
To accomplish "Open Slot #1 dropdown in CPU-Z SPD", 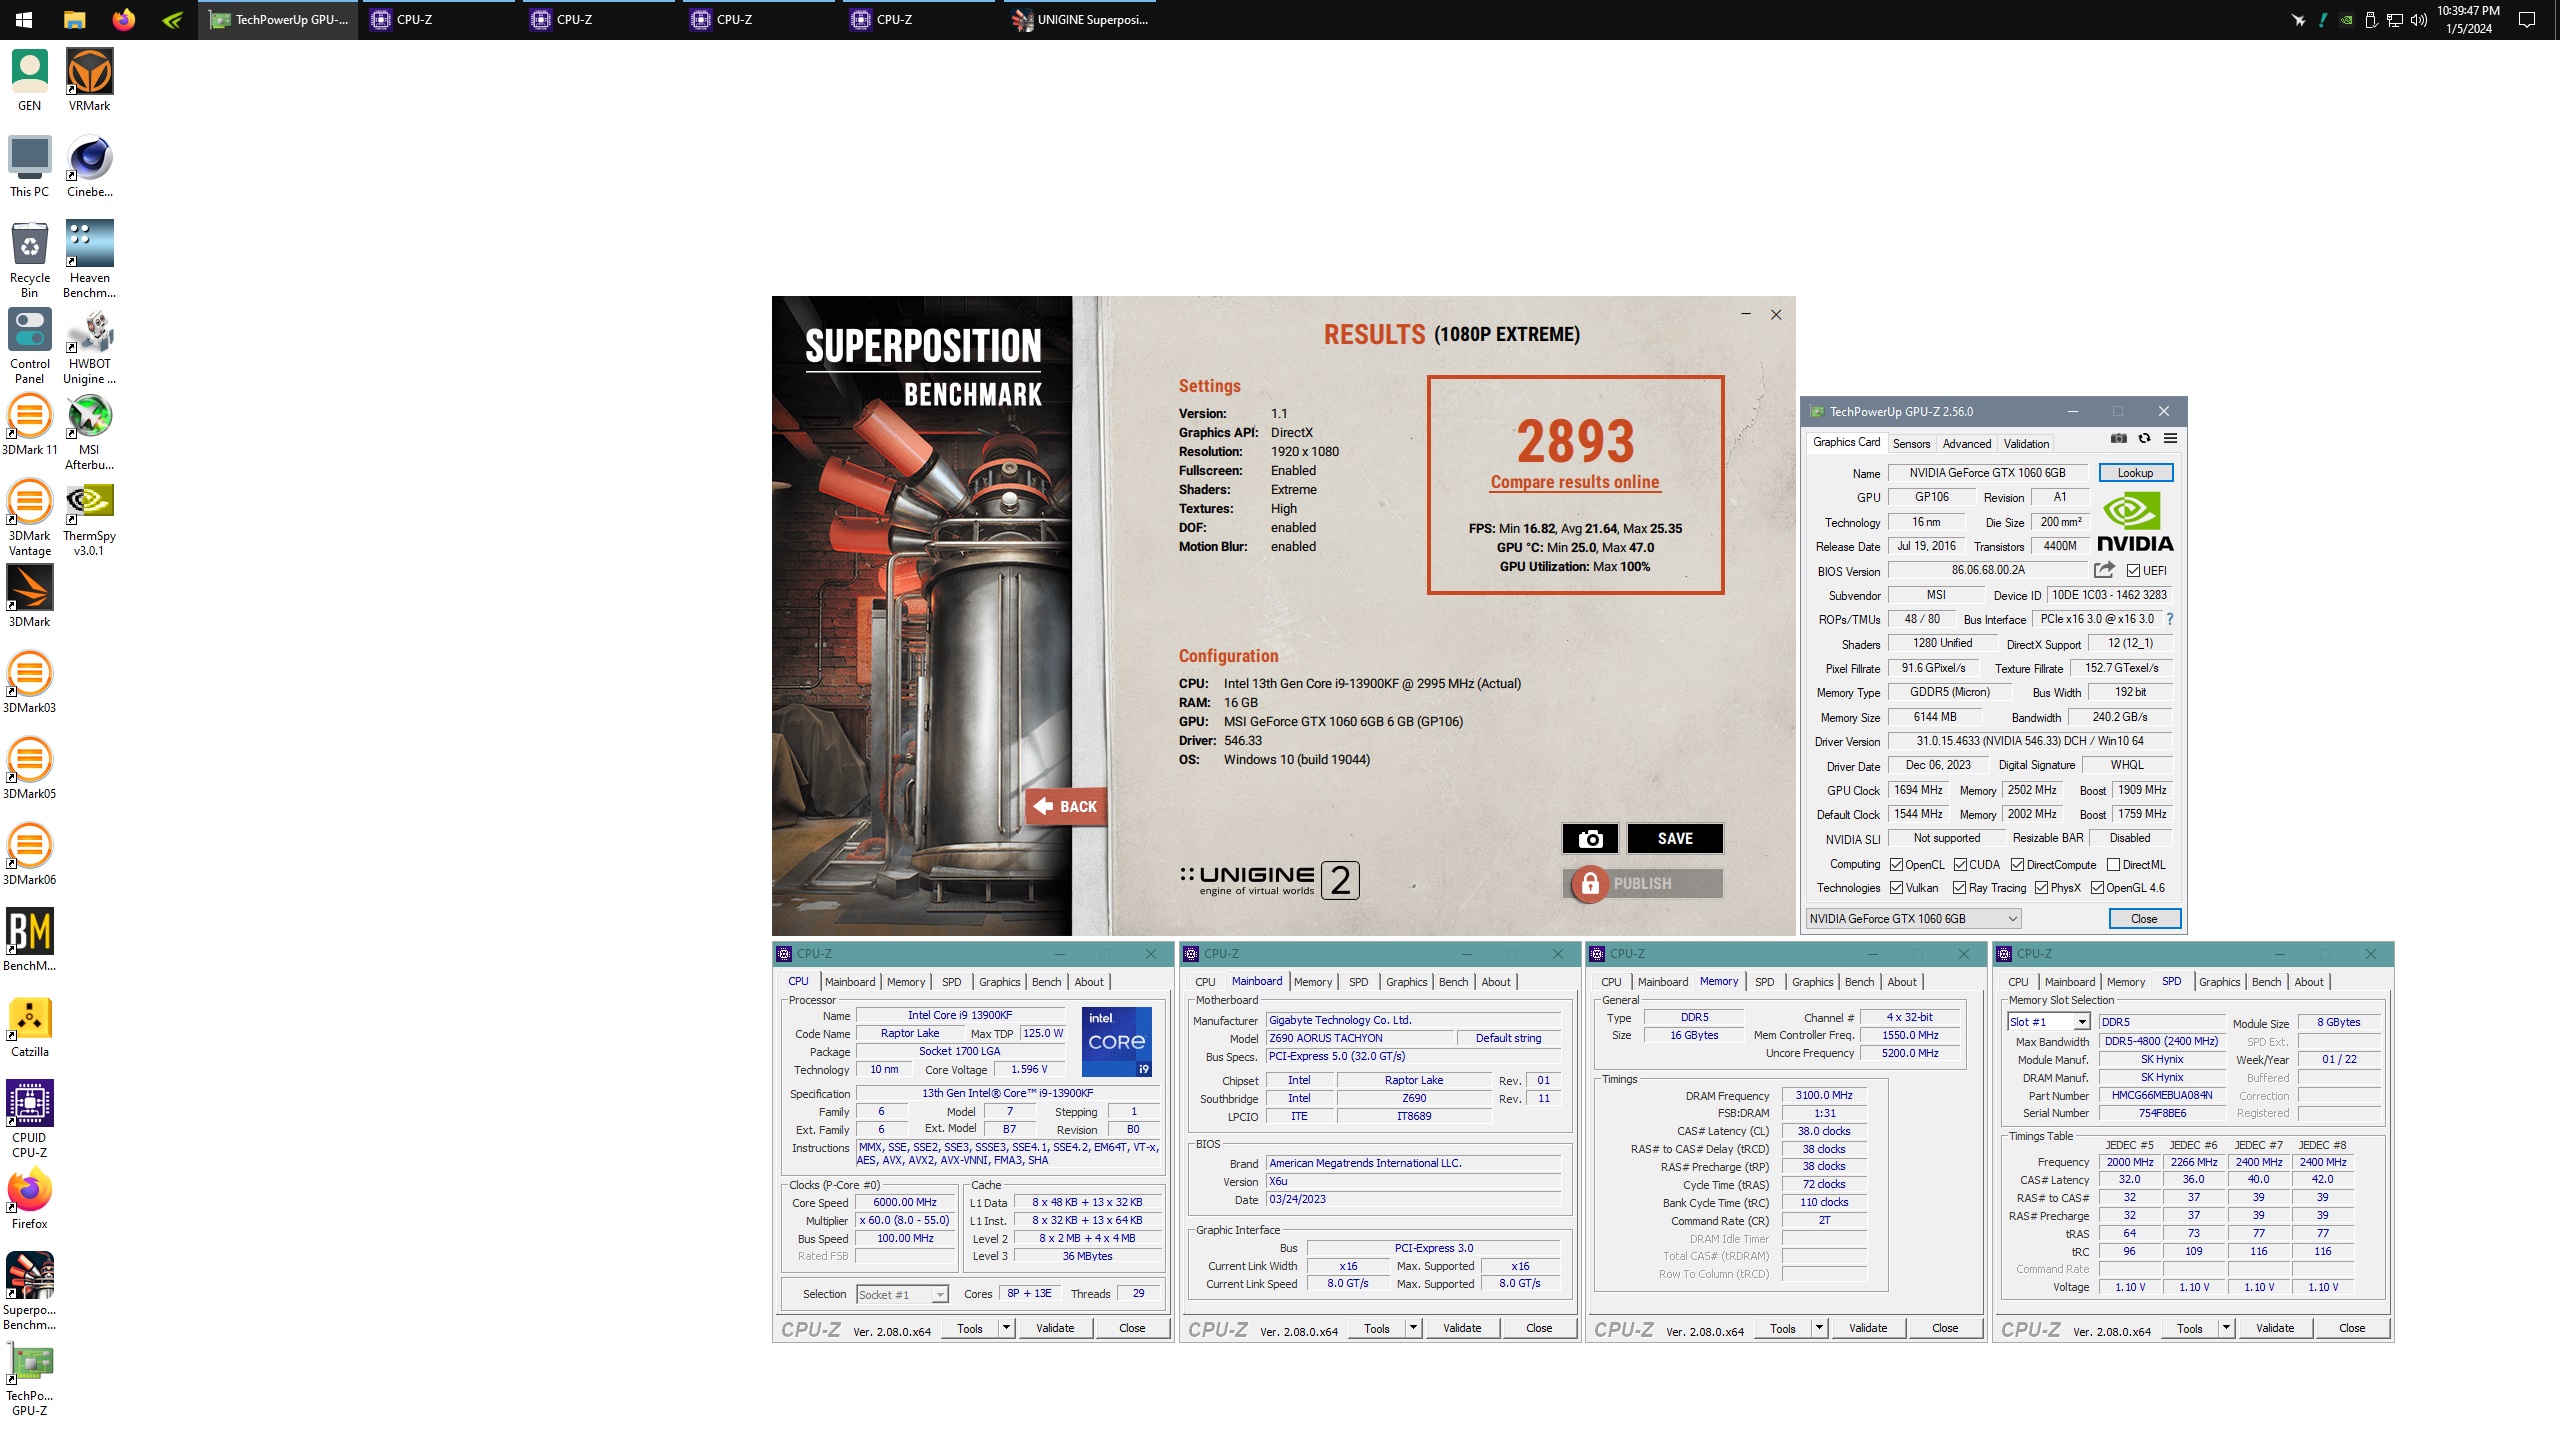I will tap(2048, 1022).
